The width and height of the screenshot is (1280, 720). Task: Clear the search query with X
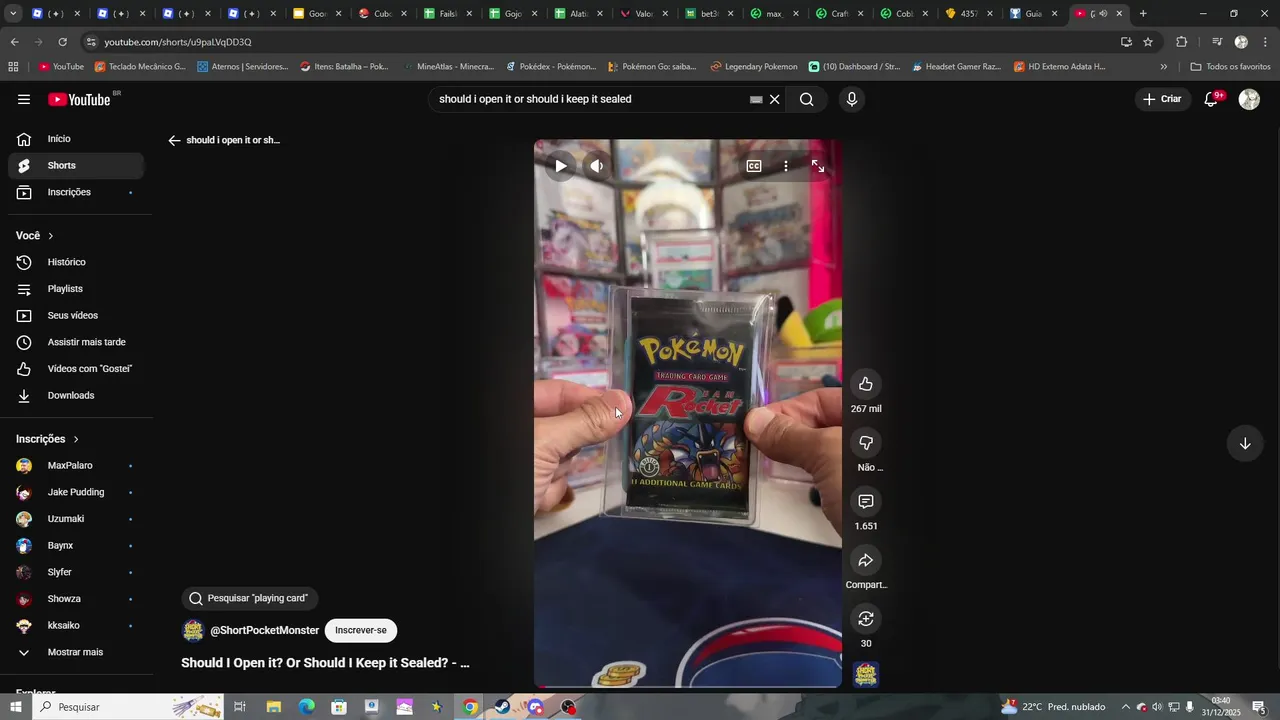774,99
